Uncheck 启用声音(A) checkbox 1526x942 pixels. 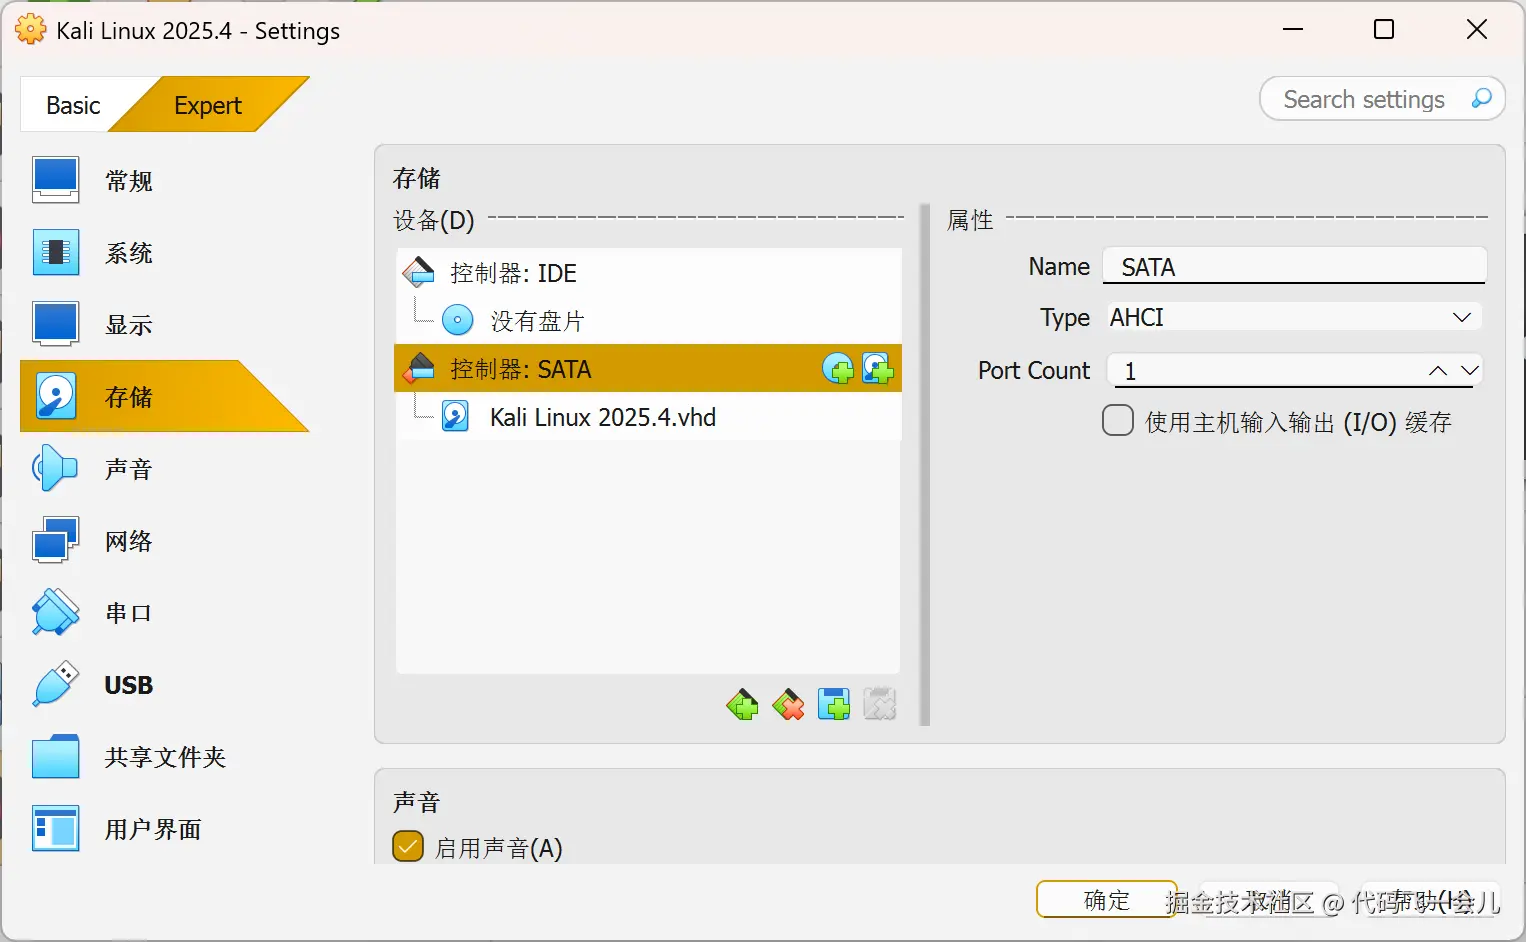pos(408,846)
